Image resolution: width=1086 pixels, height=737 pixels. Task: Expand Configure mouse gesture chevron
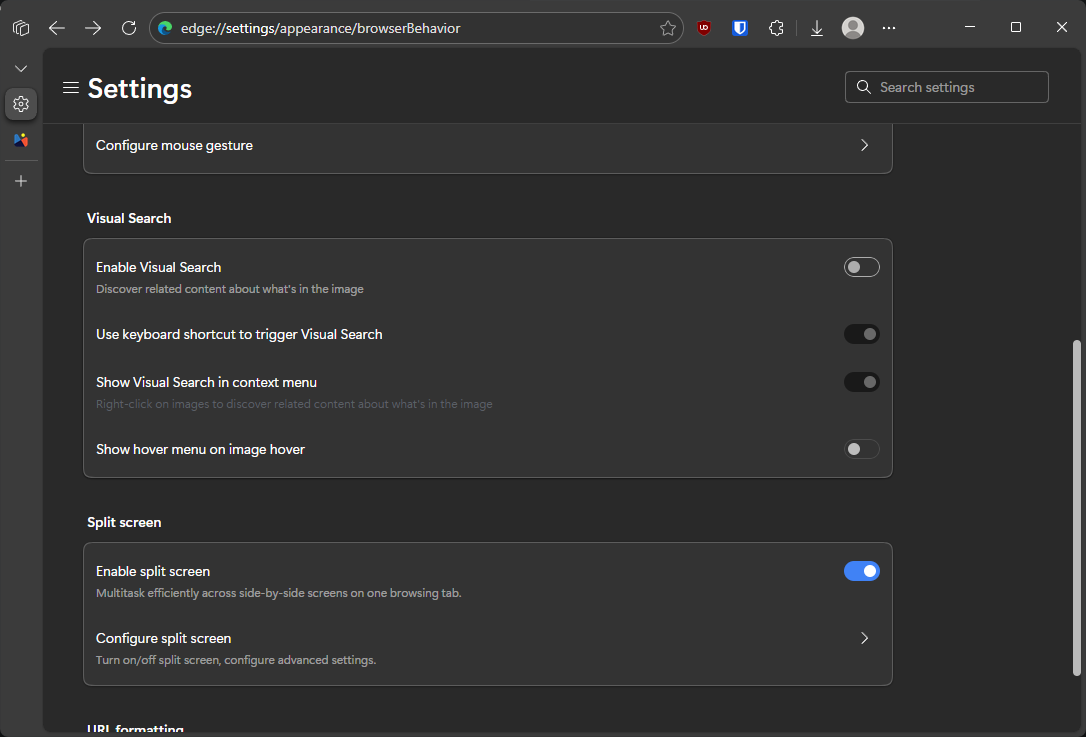(864, 145)
